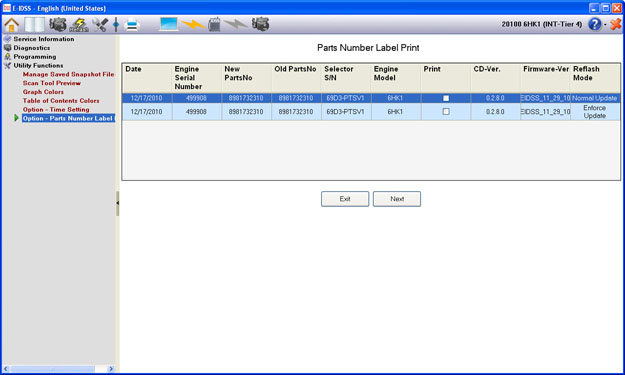
Task: Click the gray lightning bolt icon
Action: pos(236,24)
